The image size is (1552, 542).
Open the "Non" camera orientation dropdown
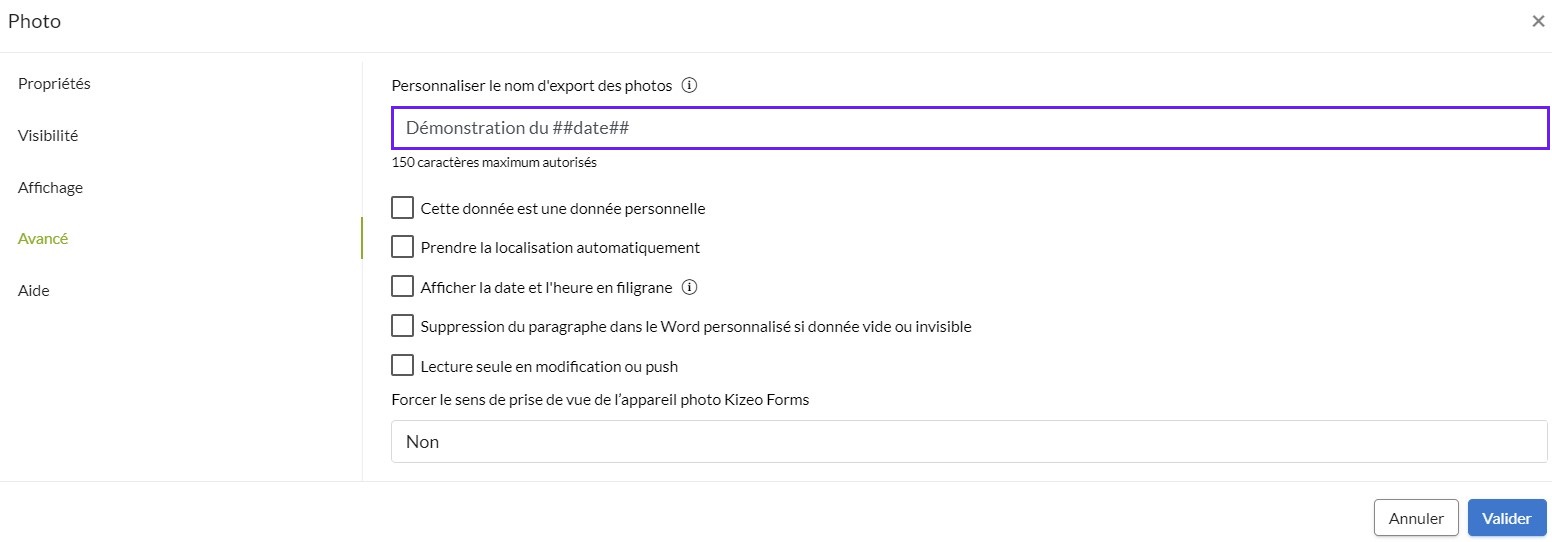969,442
